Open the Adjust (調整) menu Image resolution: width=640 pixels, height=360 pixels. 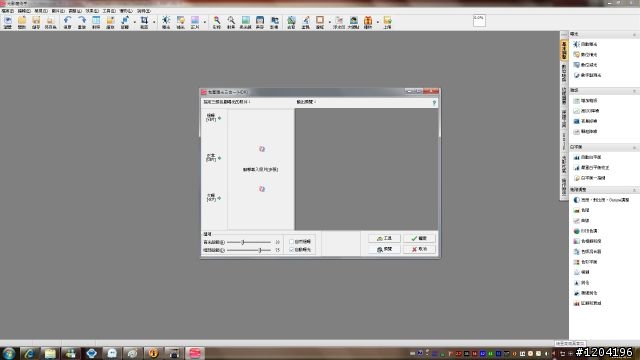coord(75,11)
